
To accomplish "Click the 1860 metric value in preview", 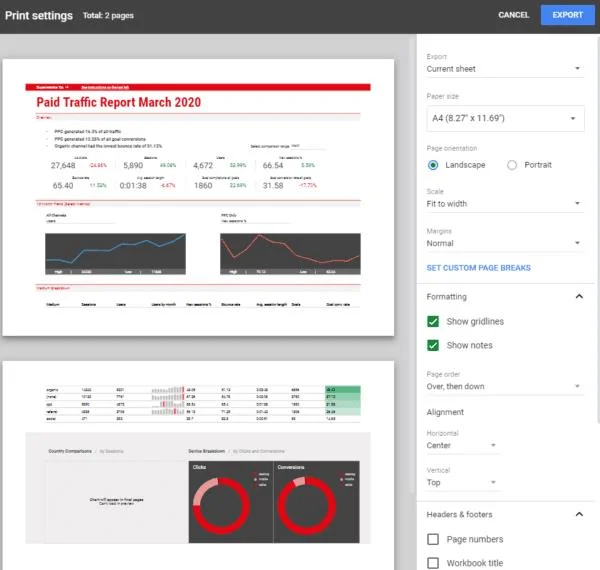I will (203, 186).
